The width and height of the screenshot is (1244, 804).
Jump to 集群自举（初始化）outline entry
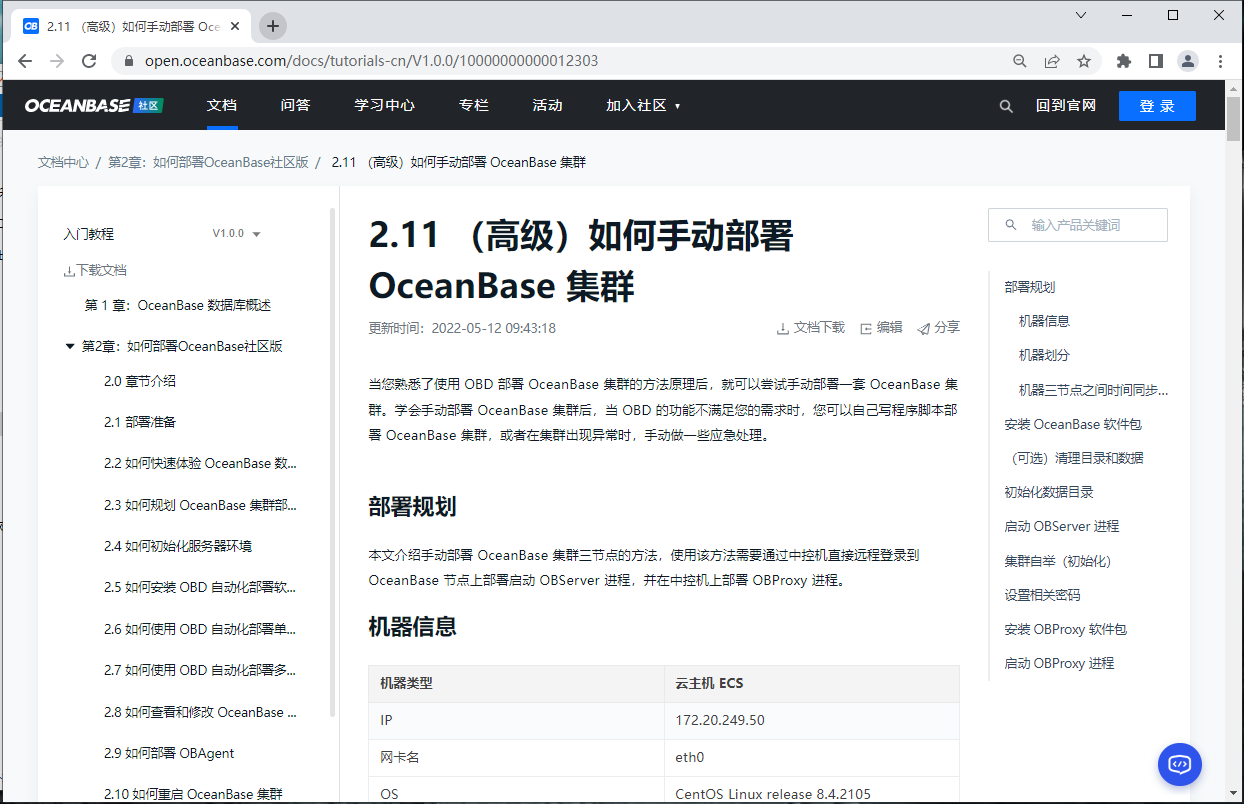point(1058,561)
